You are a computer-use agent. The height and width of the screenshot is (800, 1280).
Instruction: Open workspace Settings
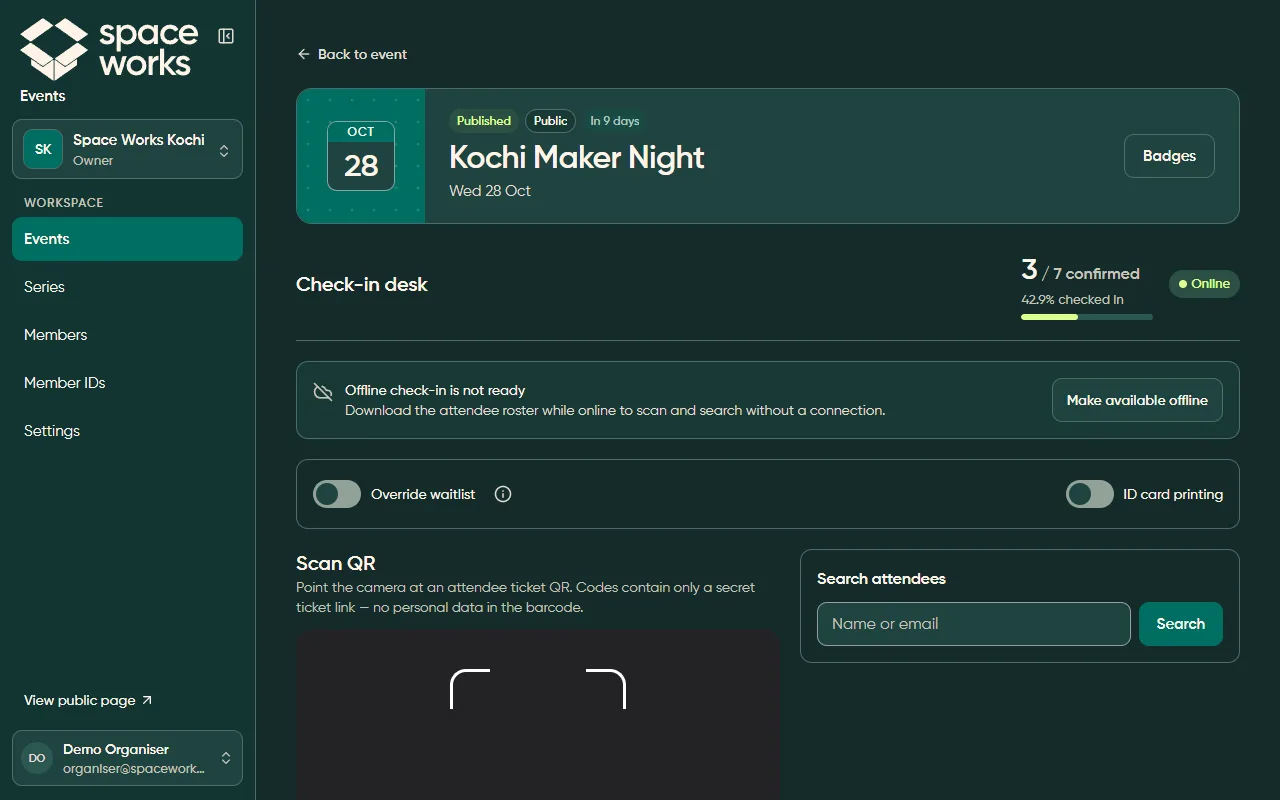coord(127,431)
